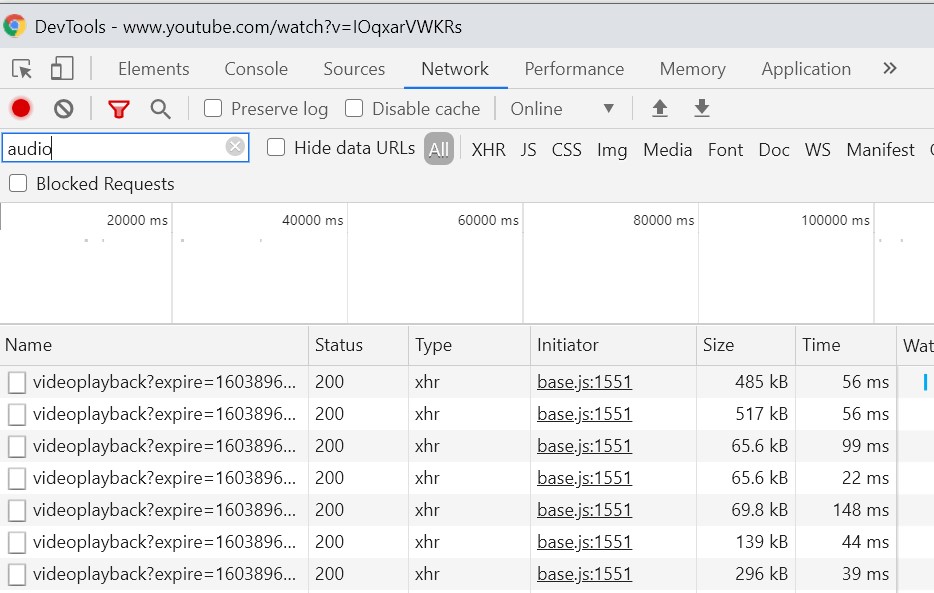Sort by Time column header

[846, 345]
